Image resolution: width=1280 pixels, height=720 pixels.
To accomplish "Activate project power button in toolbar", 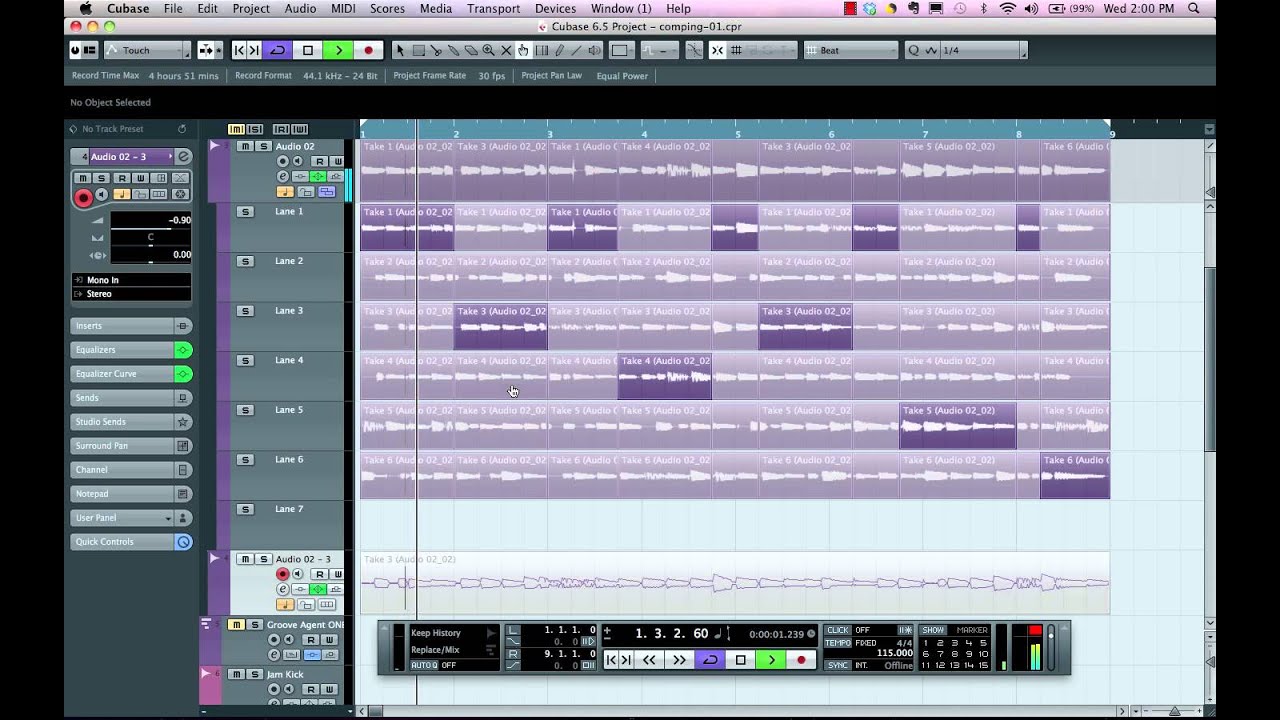I will pos(75,50).
